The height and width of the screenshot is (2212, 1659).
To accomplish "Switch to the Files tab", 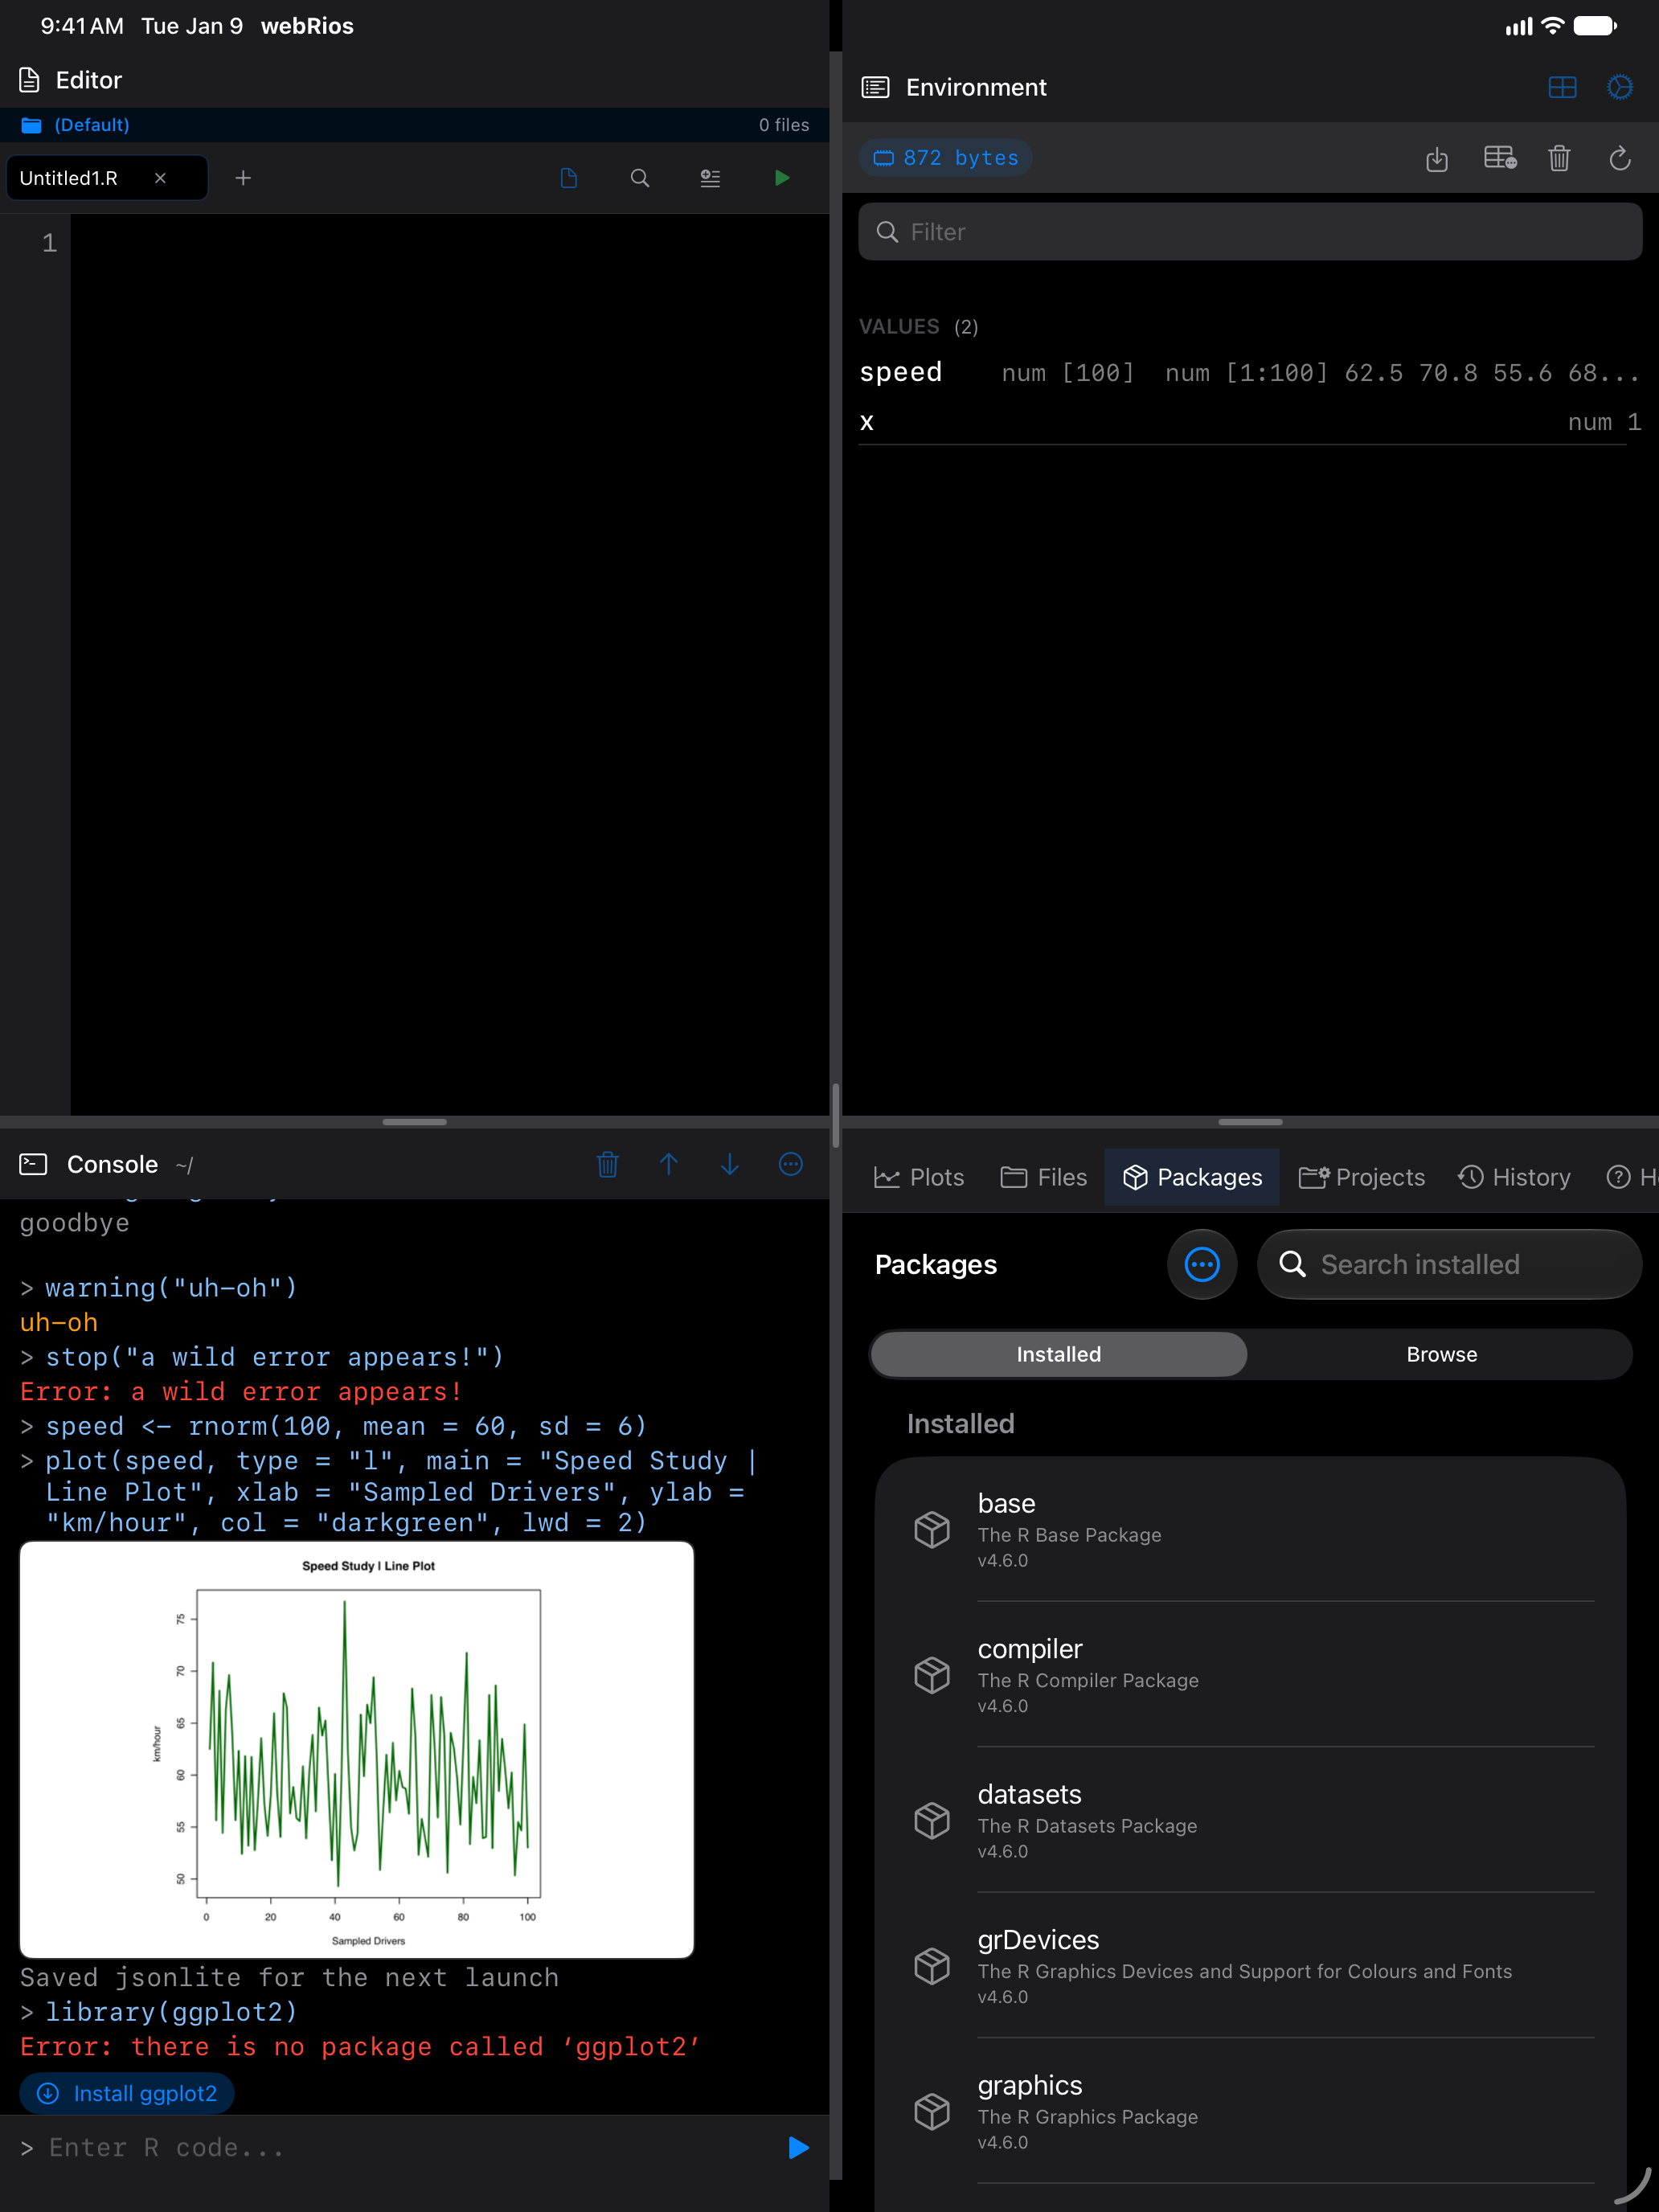I will (1043, 1177).
